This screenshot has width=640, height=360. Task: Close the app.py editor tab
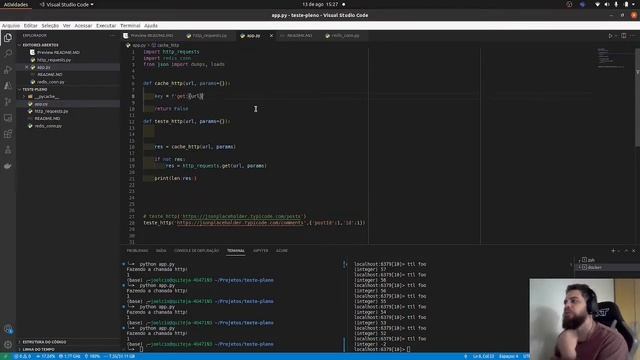point(271,36)
